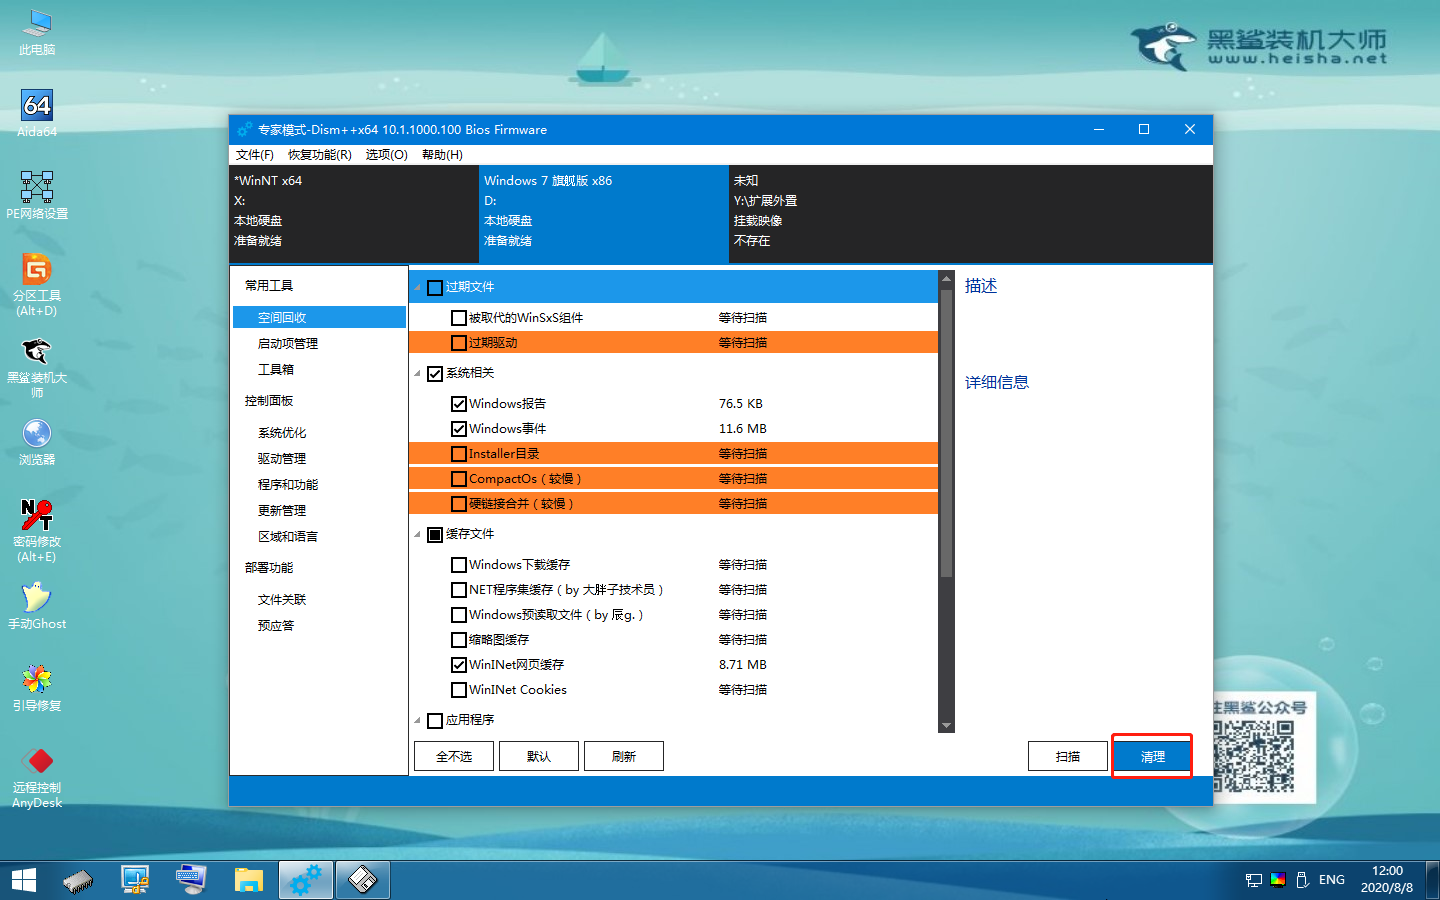The height and width of the screenshot is (900, 1440).
Task: Check the 过期驱动 checkbox
Action: (459, 343)
